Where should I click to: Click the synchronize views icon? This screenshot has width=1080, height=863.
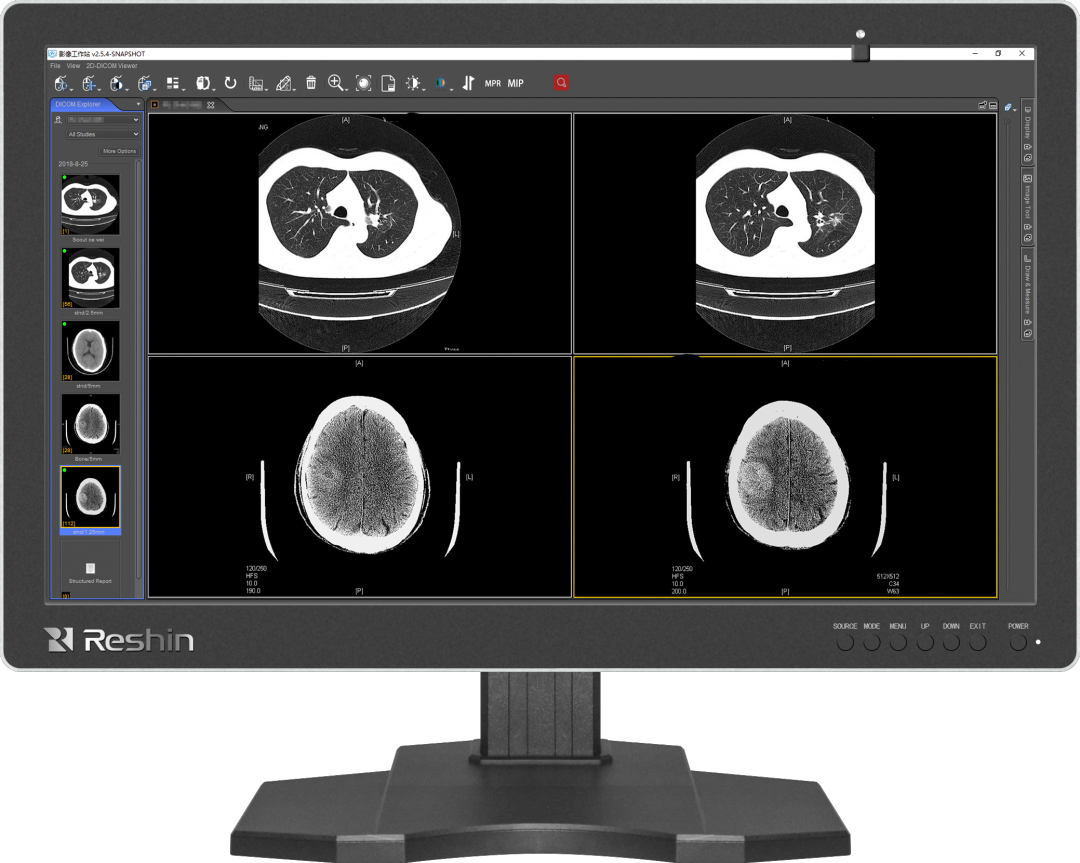coord(202,83)
